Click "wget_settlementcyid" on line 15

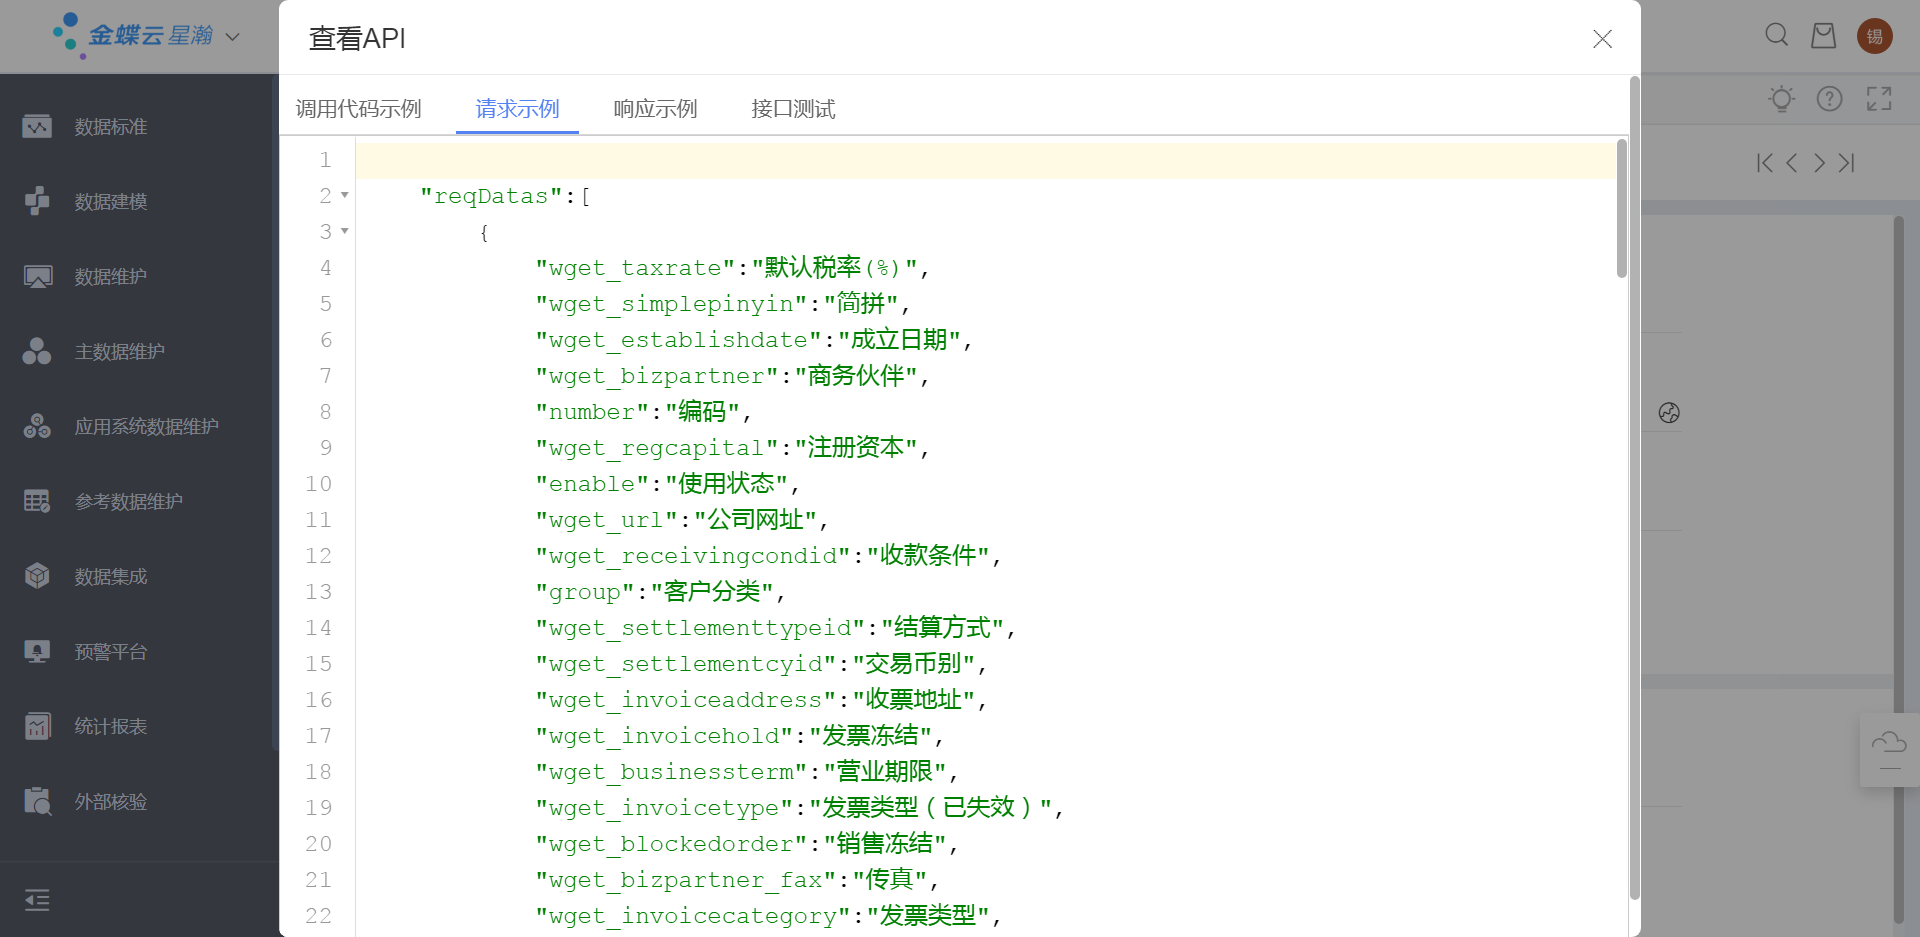686,664
